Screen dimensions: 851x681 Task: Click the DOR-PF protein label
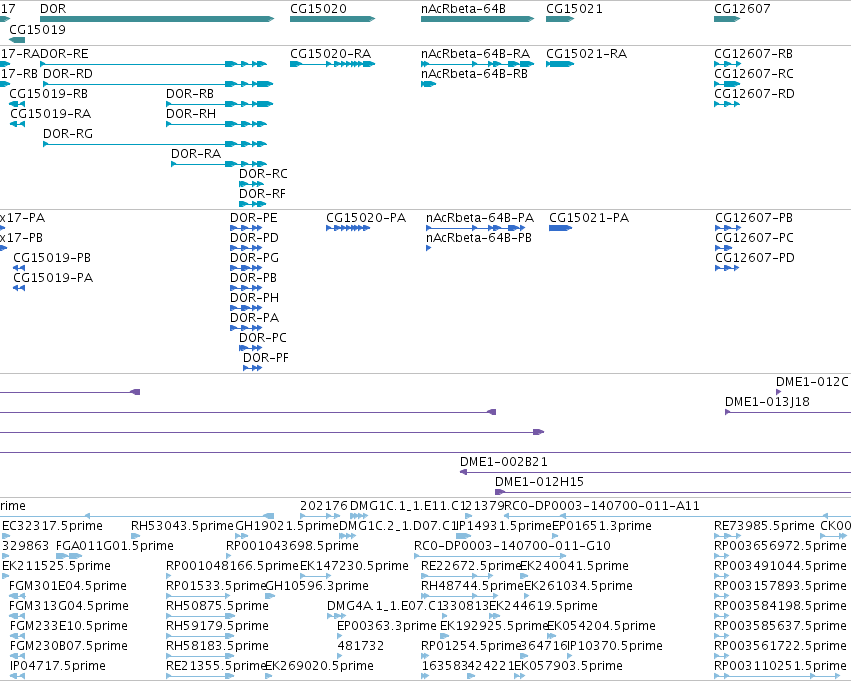(x=265, y=358)
